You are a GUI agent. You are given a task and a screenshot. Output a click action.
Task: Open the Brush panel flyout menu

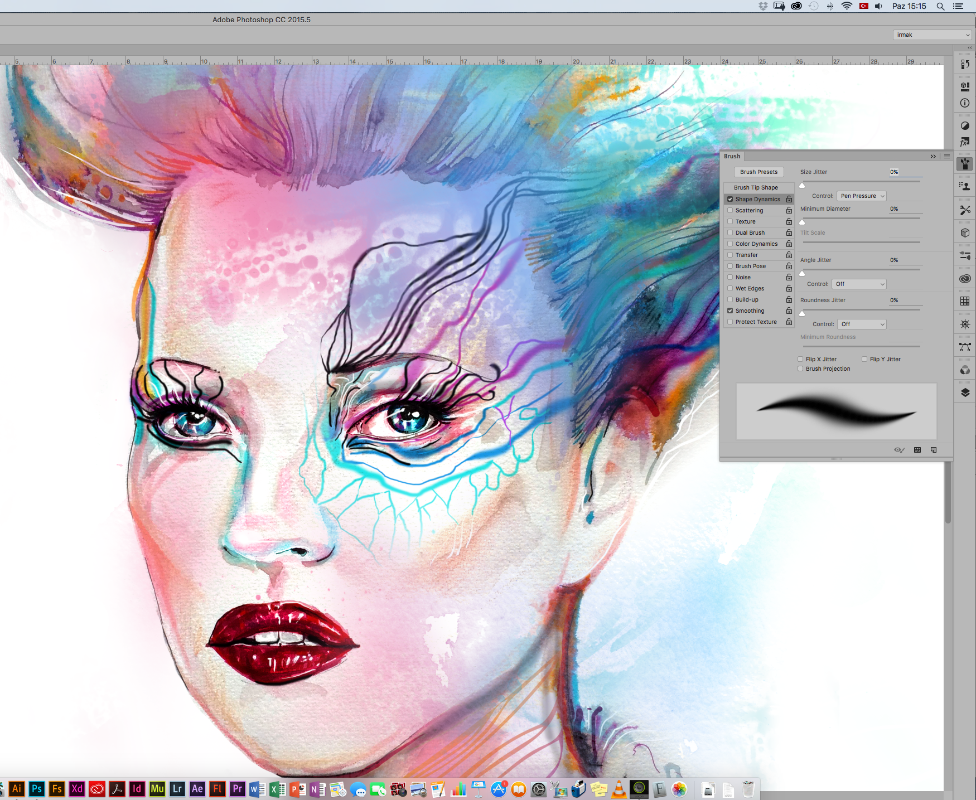tap(947, 156)
